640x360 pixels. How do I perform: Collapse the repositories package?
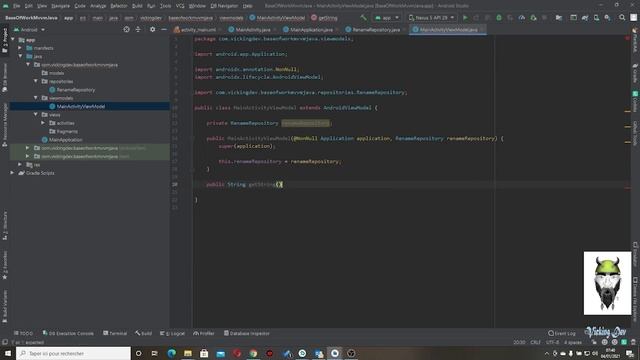click(36, 81)
